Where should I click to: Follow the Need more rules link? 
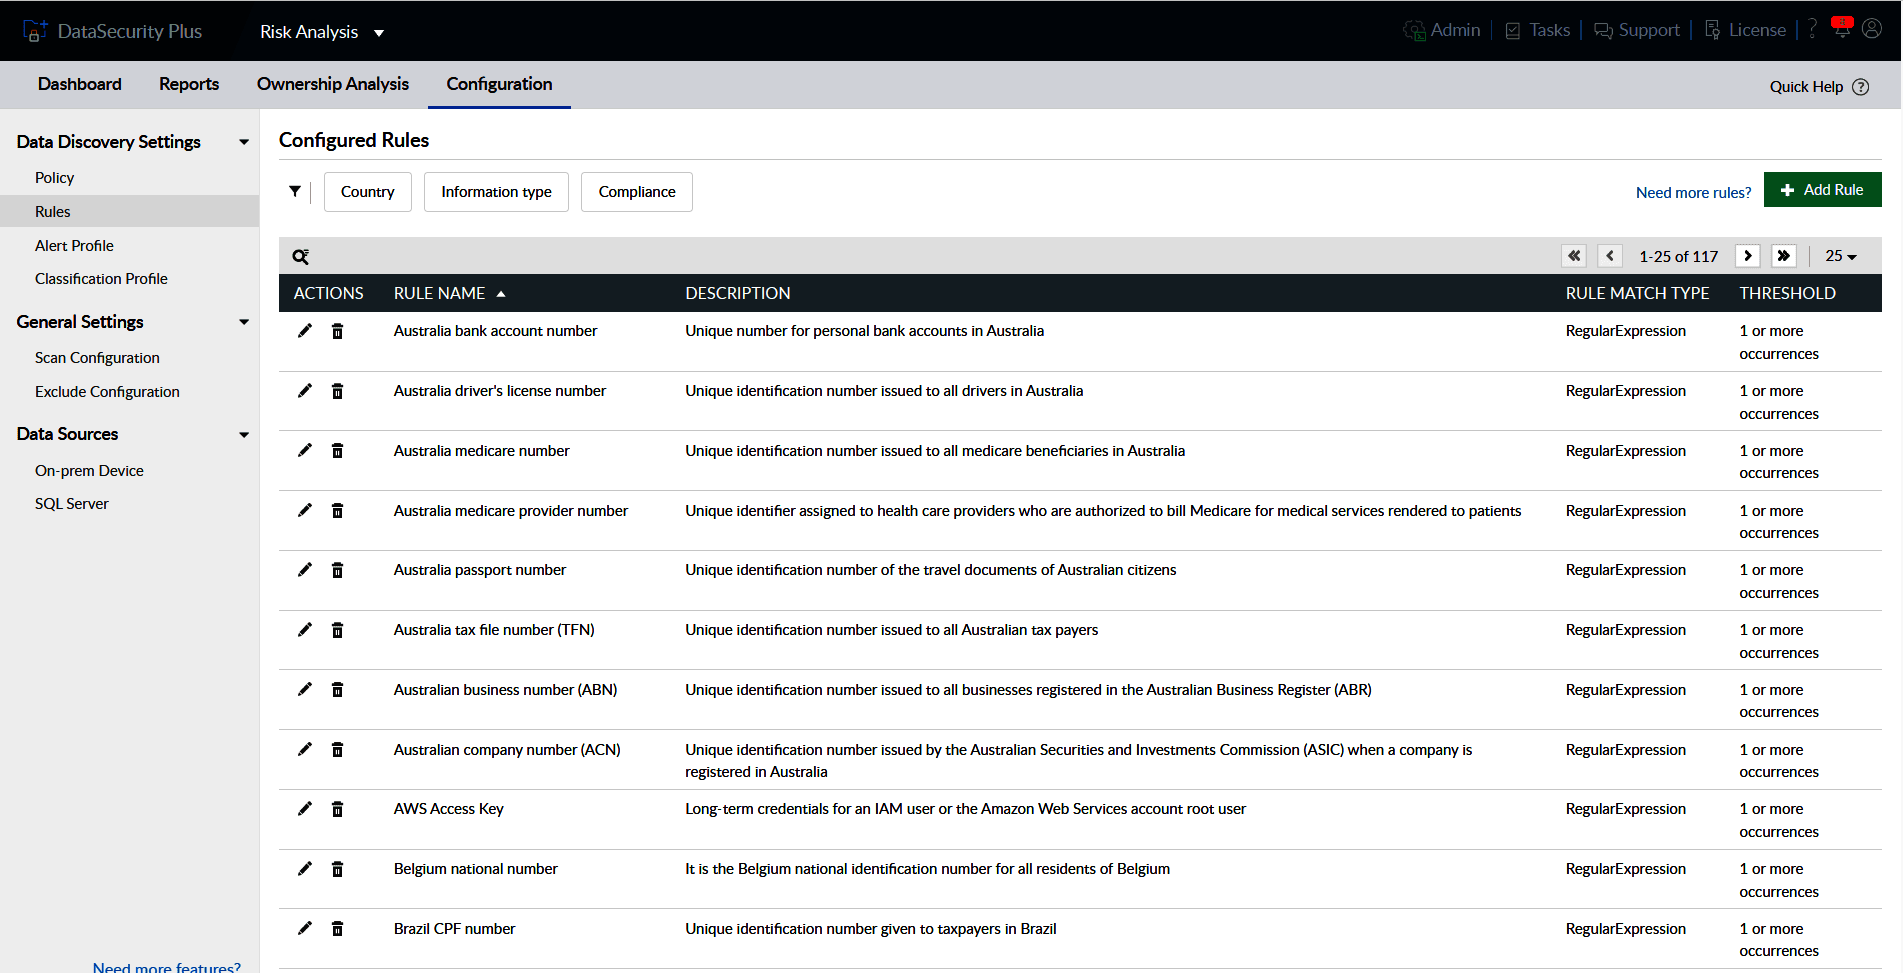click(x=1693, y=192)
